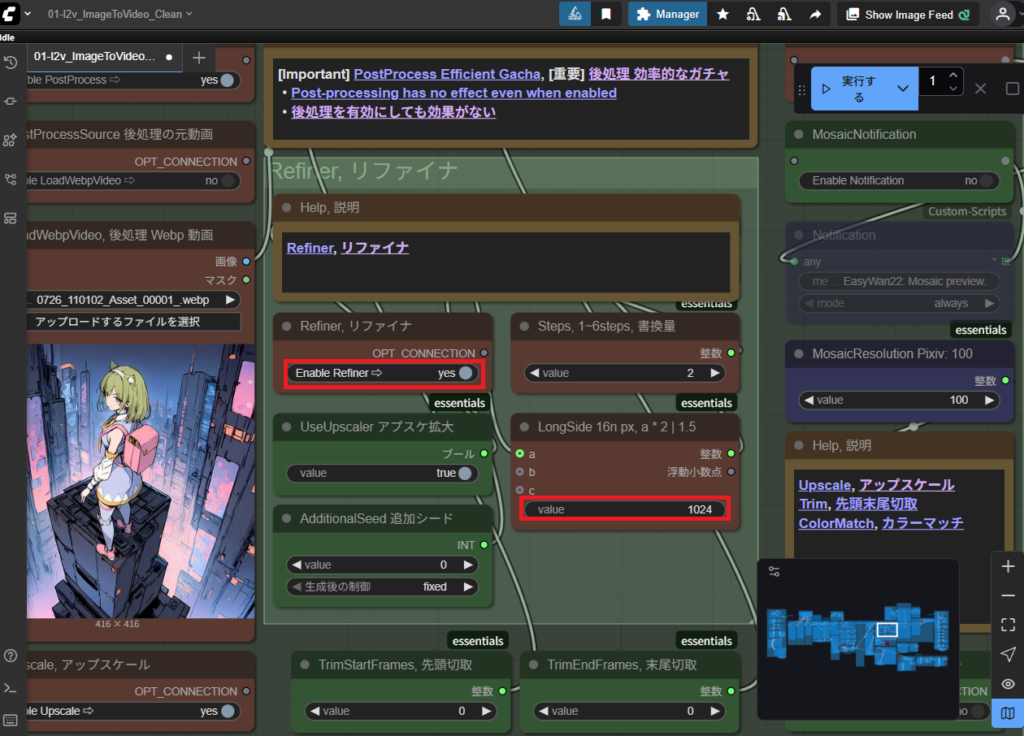The height and width of the screenshot is (736, 1024).
Task: Click the share arrow icon in top bar
Action: click(815, 14)
